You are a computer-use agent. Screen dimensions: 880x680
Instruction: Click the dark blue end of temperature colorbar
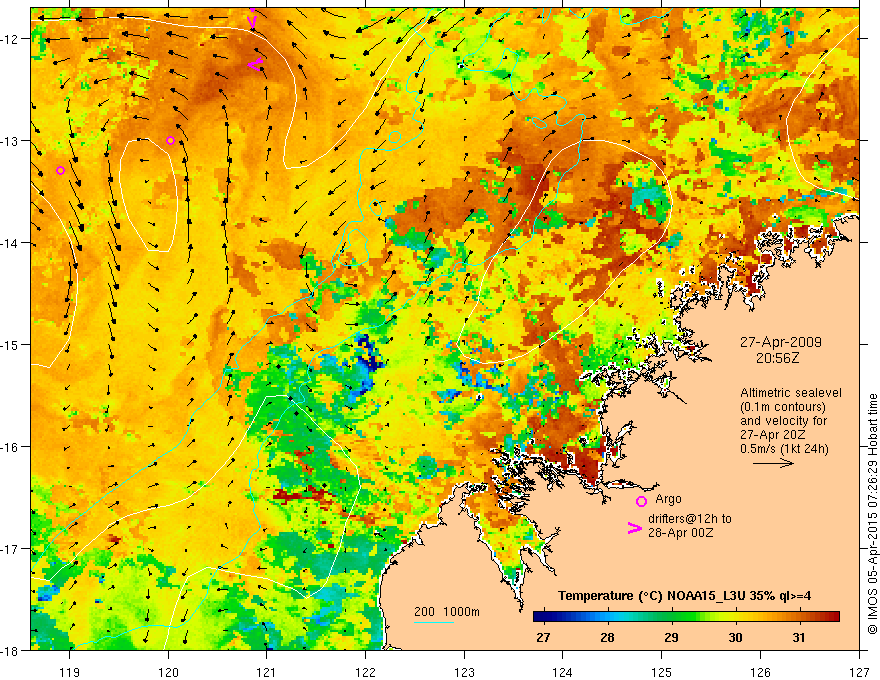(x=539, y=617)
